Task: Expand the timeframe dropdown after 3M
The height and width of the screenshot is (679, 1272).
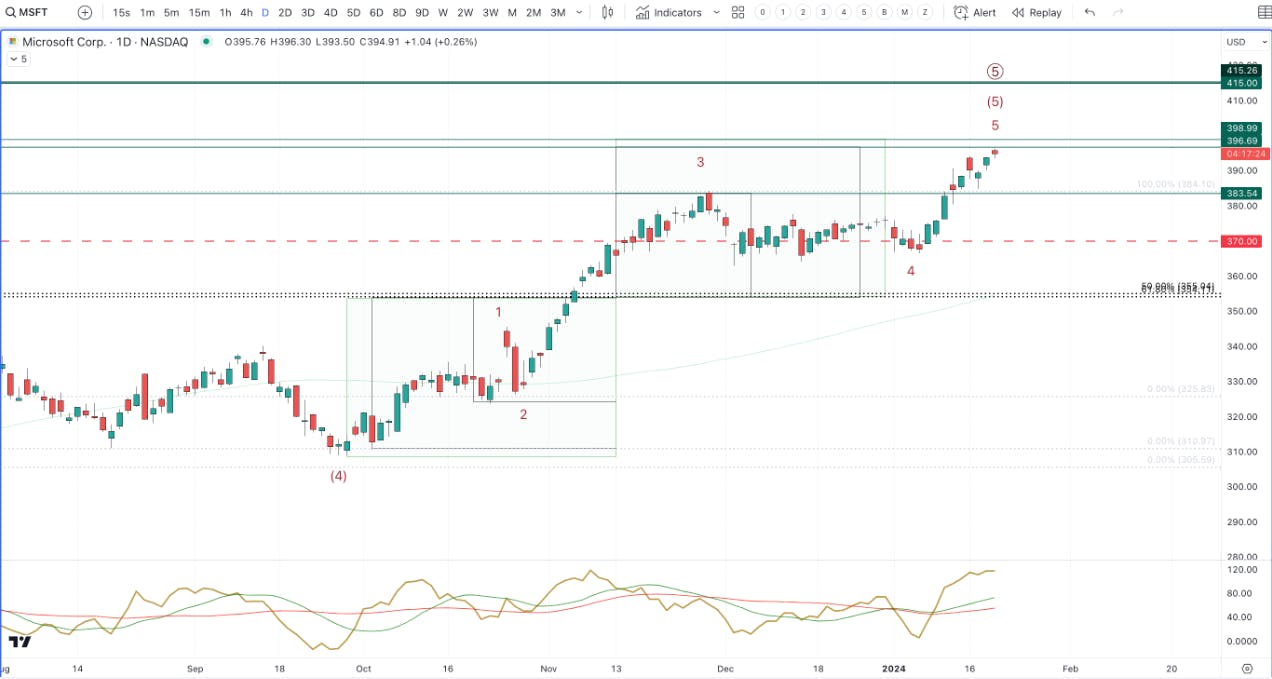Action: pos(580,13)
